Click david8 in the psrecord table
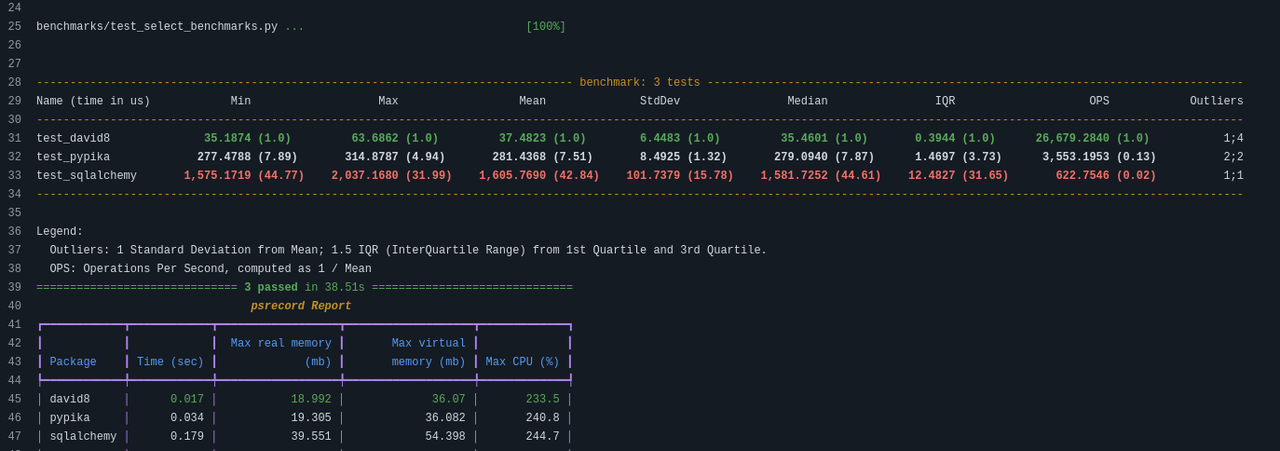The width and height of the screenshot is (1280, 451). (x=70, y=400)
